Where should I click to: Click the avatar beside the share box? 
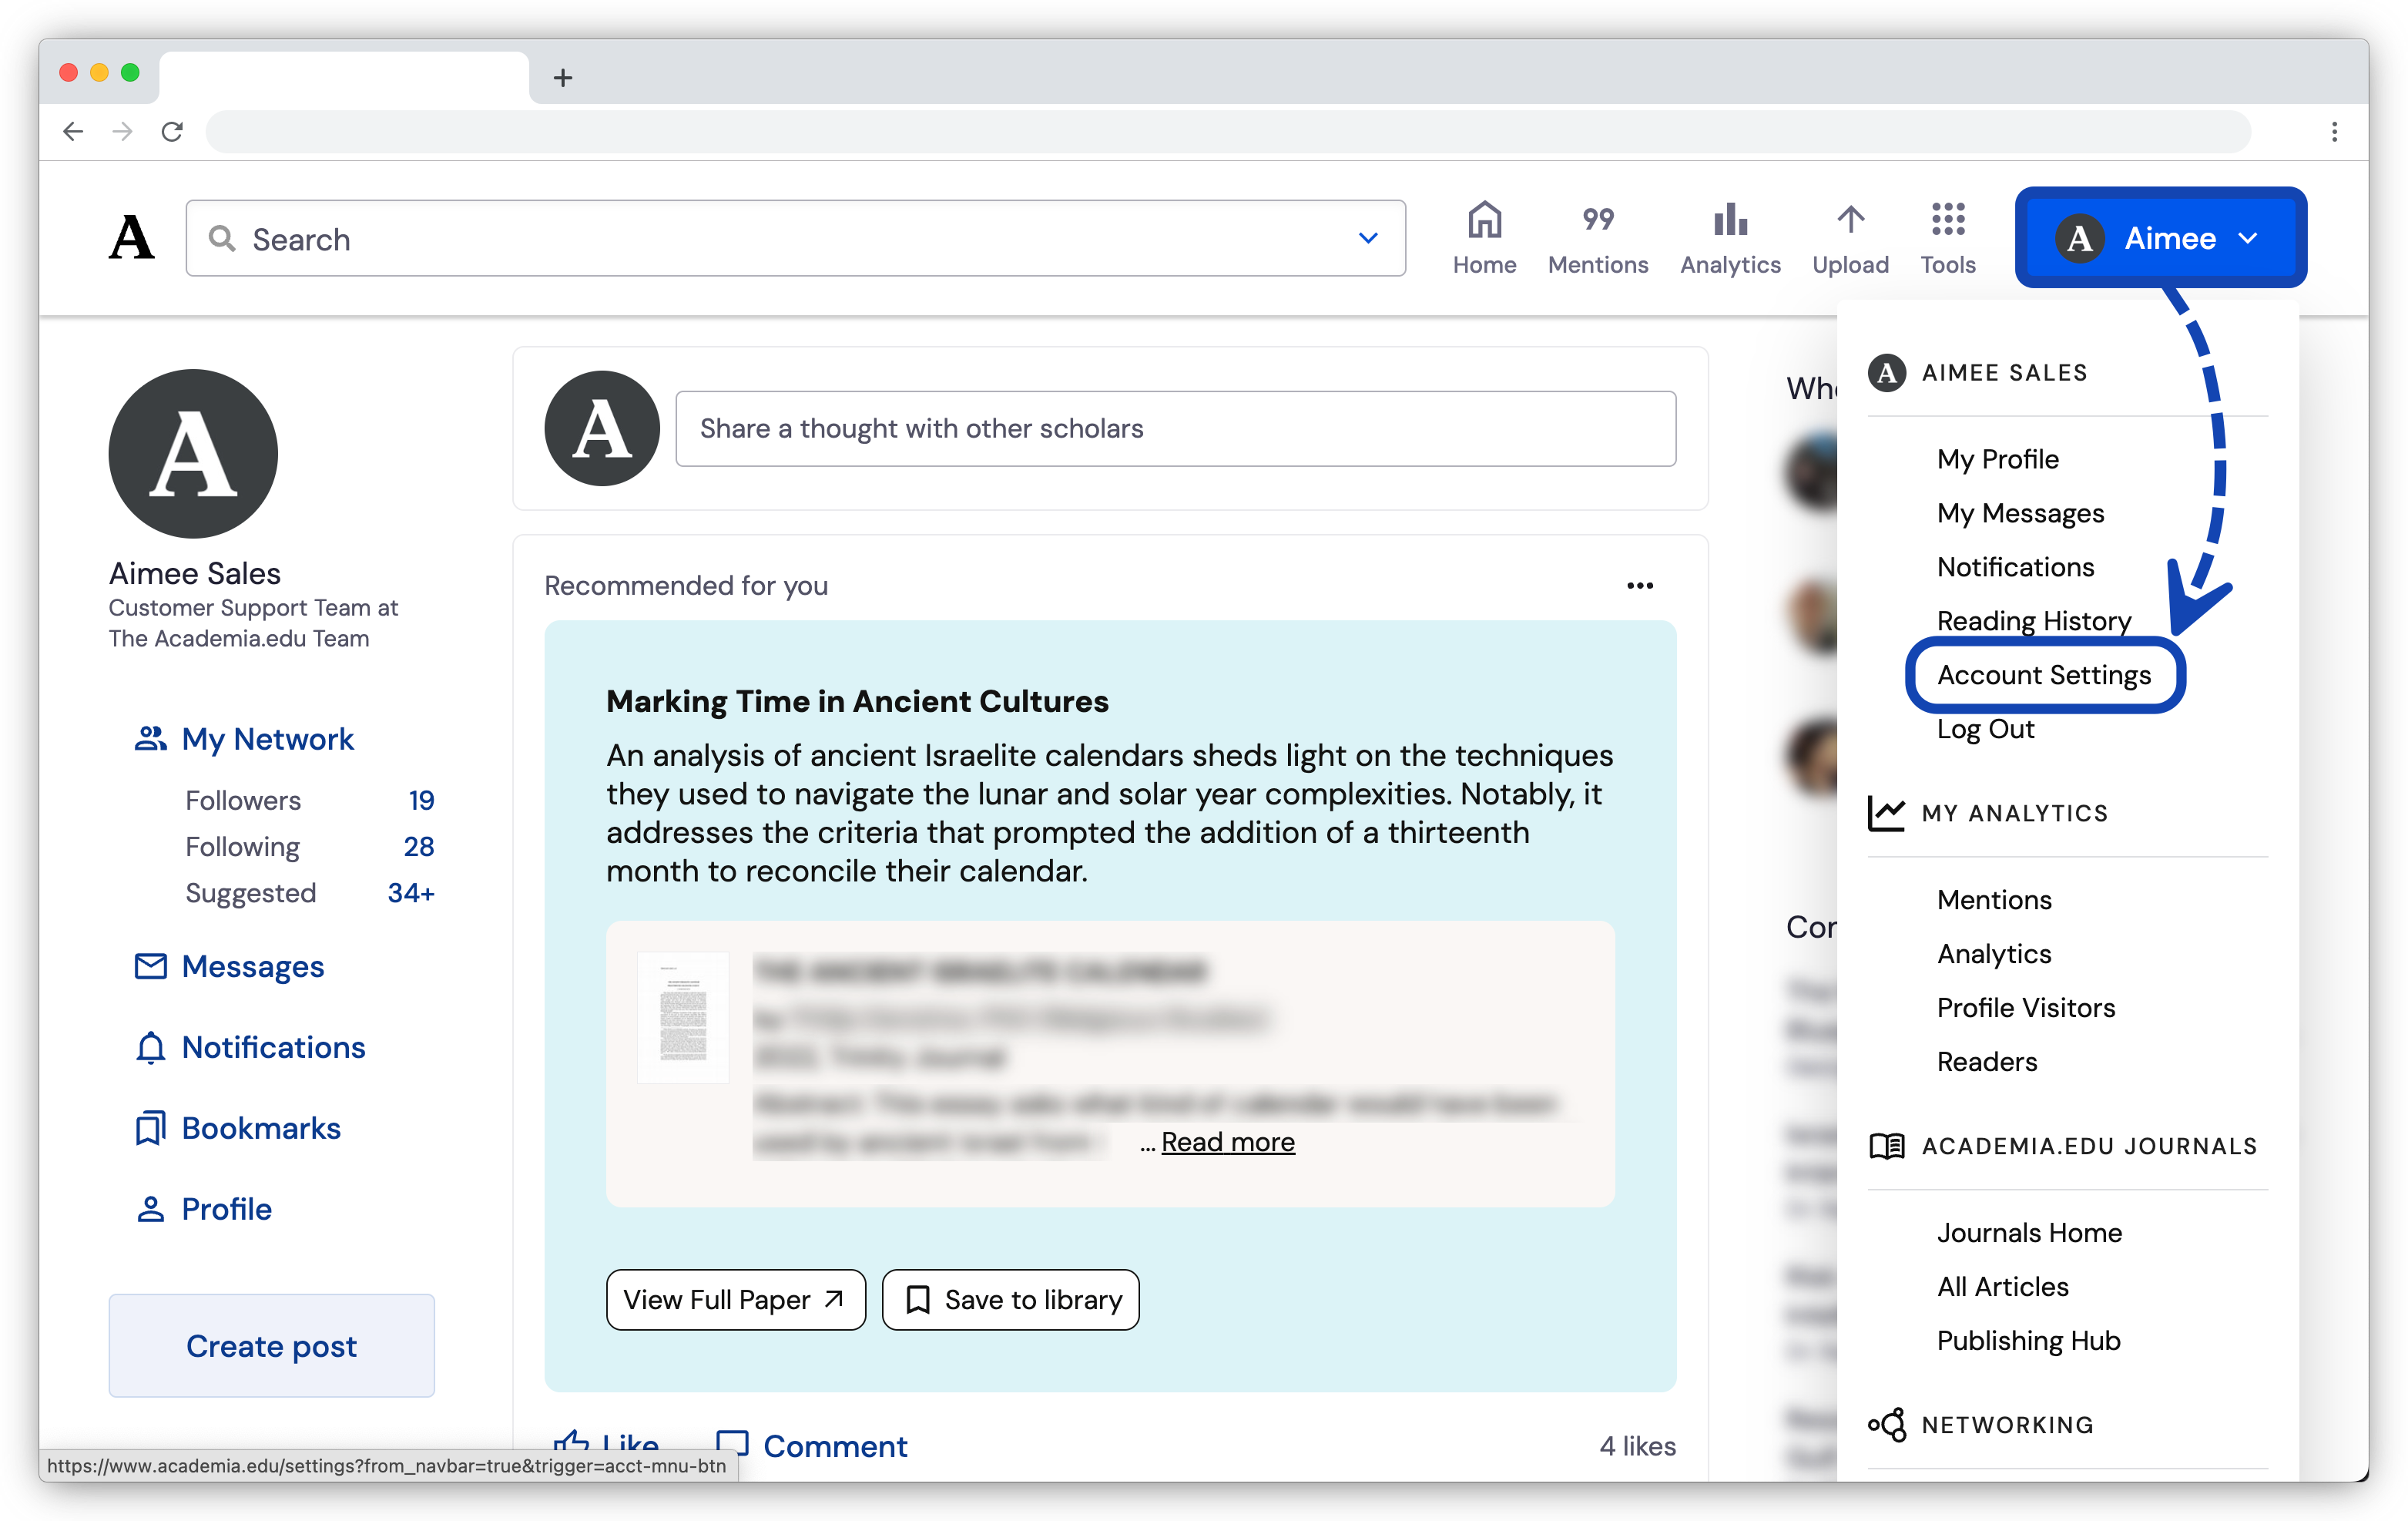pyautogui.click(x=601, y=428)
